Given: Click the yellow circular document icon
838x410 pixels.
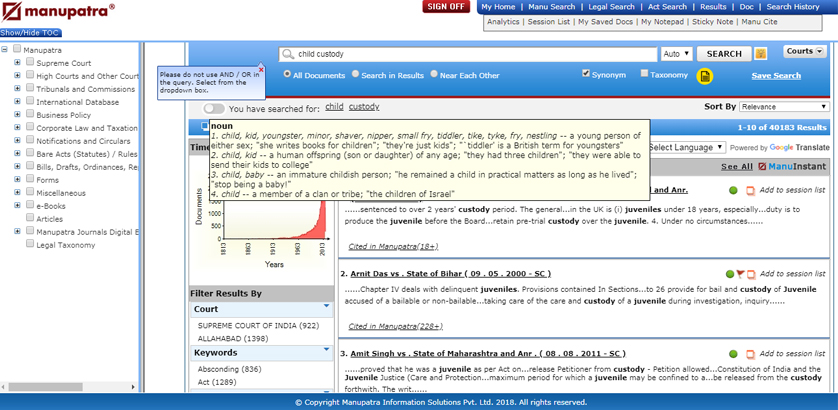Looking at the screenshot, I should [705, 76].
